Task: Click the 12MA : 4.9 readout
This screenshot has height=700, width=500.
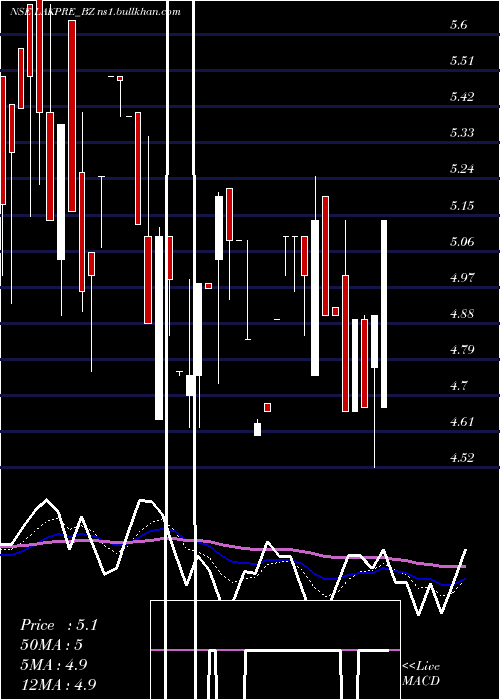Action: tap(58, 684)
